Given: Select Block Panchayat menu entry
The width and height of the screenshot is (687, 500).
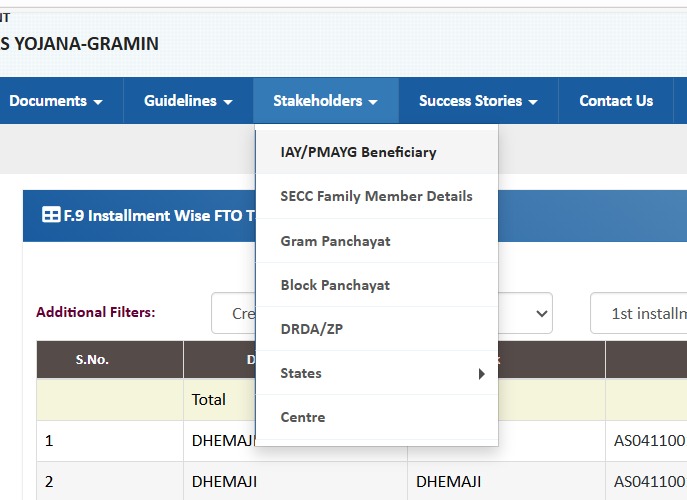Looking at the screenshot, I should (377, 285).
